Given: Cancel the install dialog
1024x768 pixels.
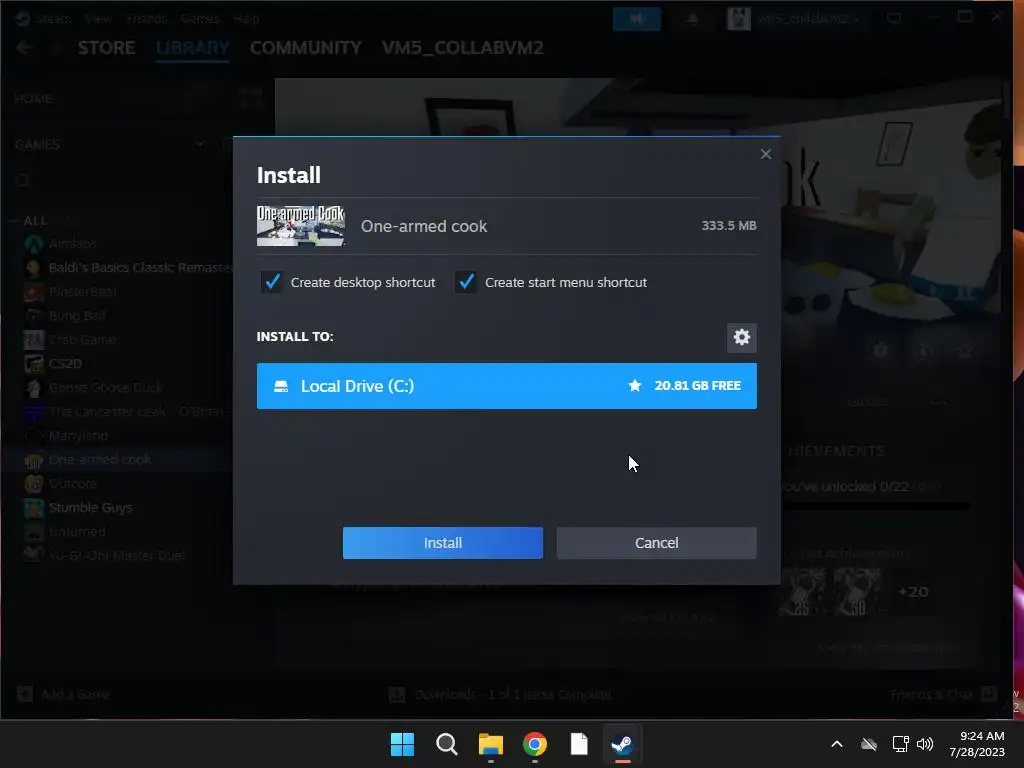Looking at the screenshot, I should point(656,543).
